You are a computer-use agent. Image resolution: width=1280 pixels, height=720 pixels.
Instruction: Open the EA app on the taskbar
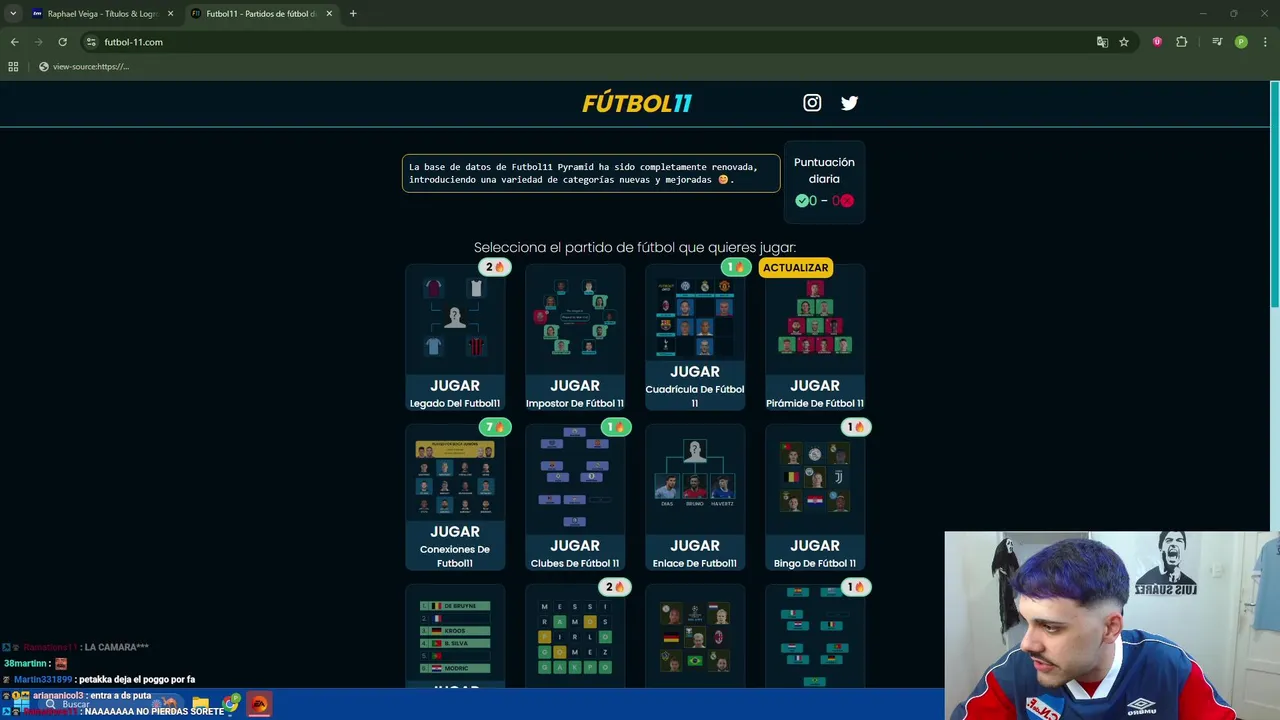click(259, 704)
